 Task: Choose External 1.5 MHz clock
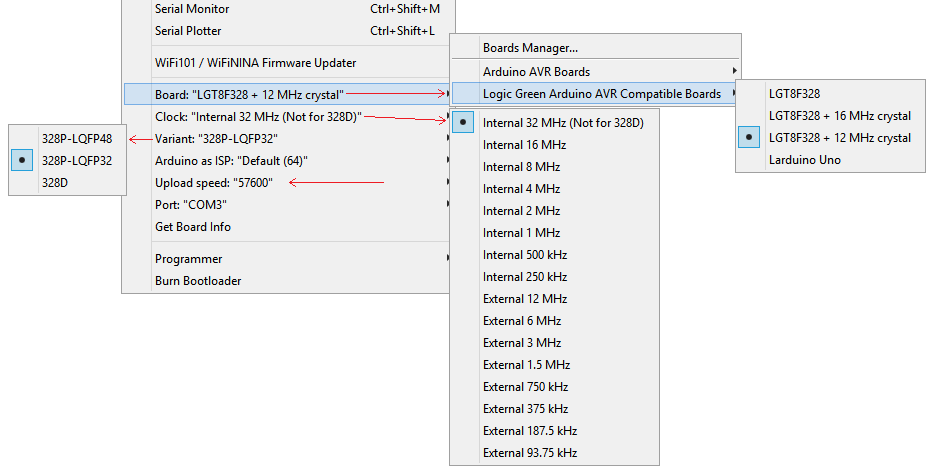coord(555,365)
